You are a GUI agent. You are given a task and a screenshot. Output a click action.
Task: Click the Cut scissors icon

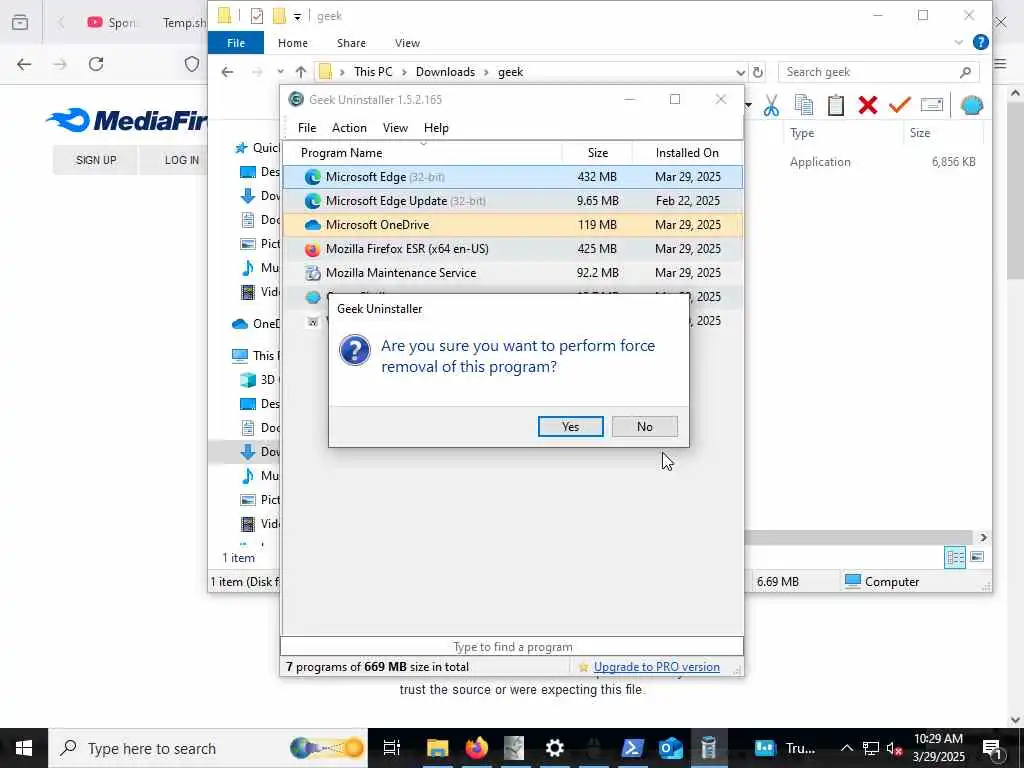(x=771, y=105)
